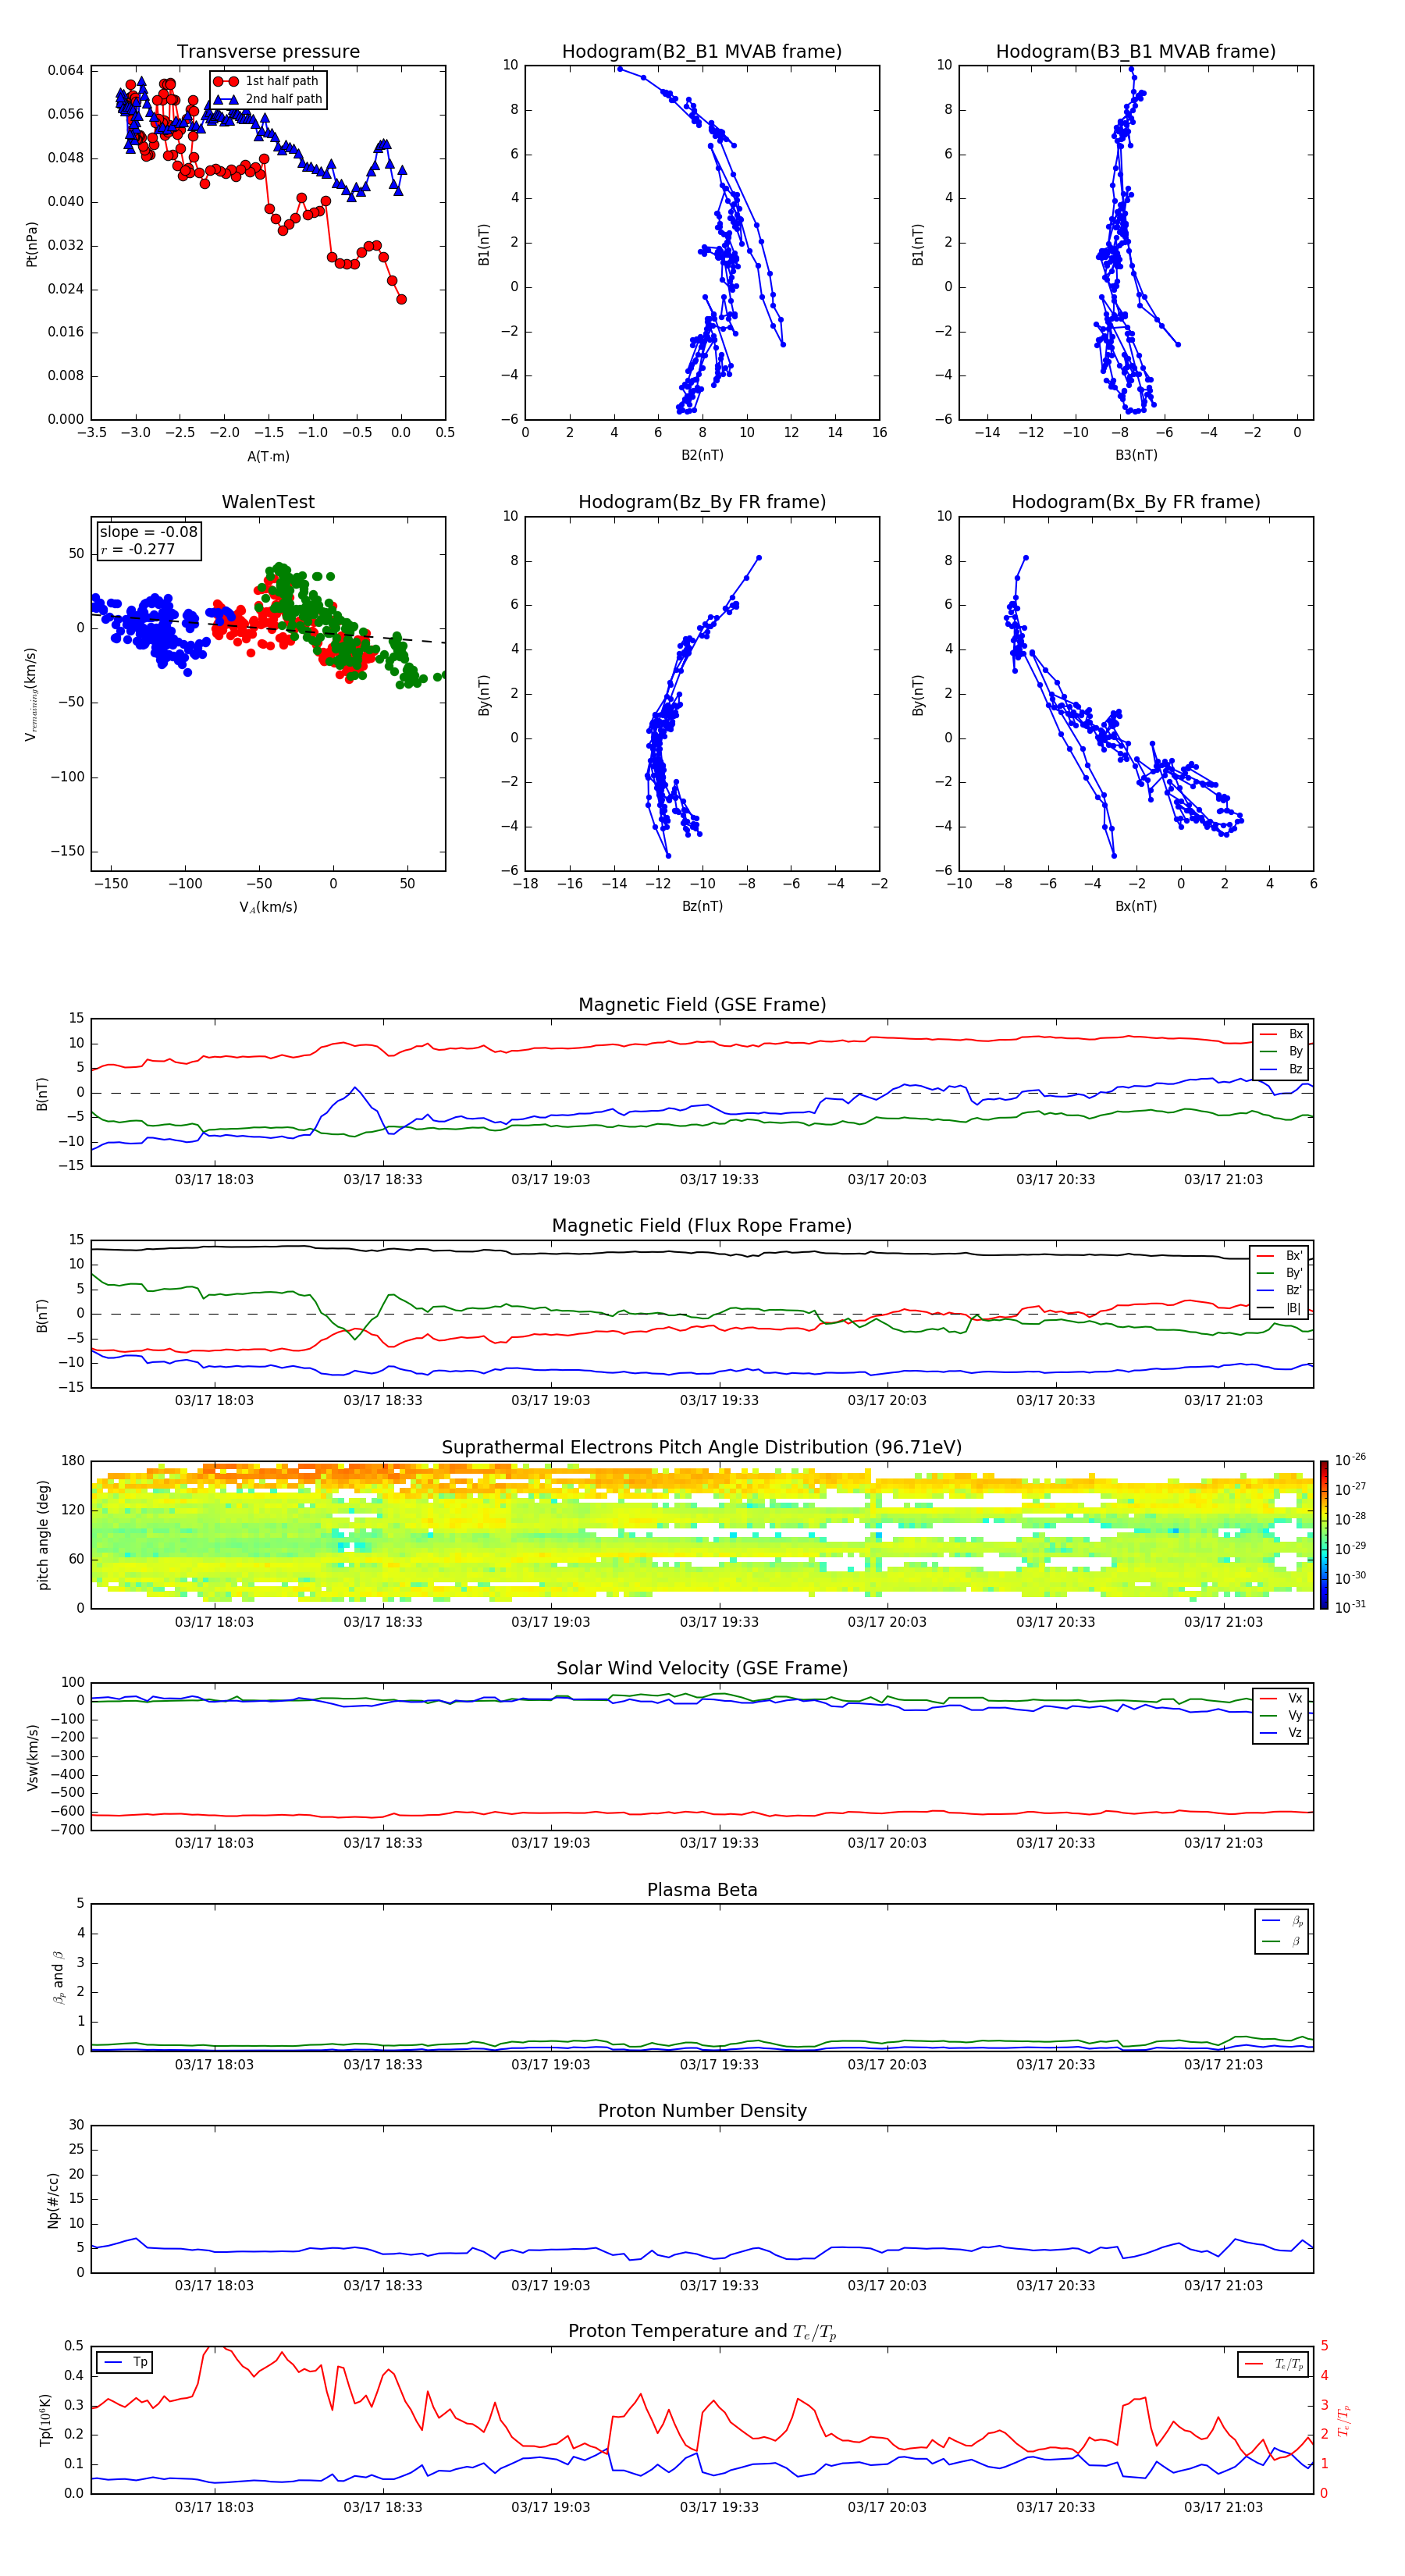Click the 'Vz' velocity legend entry
Image resolution: width=1405 pixels, height=2576 pixels.
(1282, 1733)
